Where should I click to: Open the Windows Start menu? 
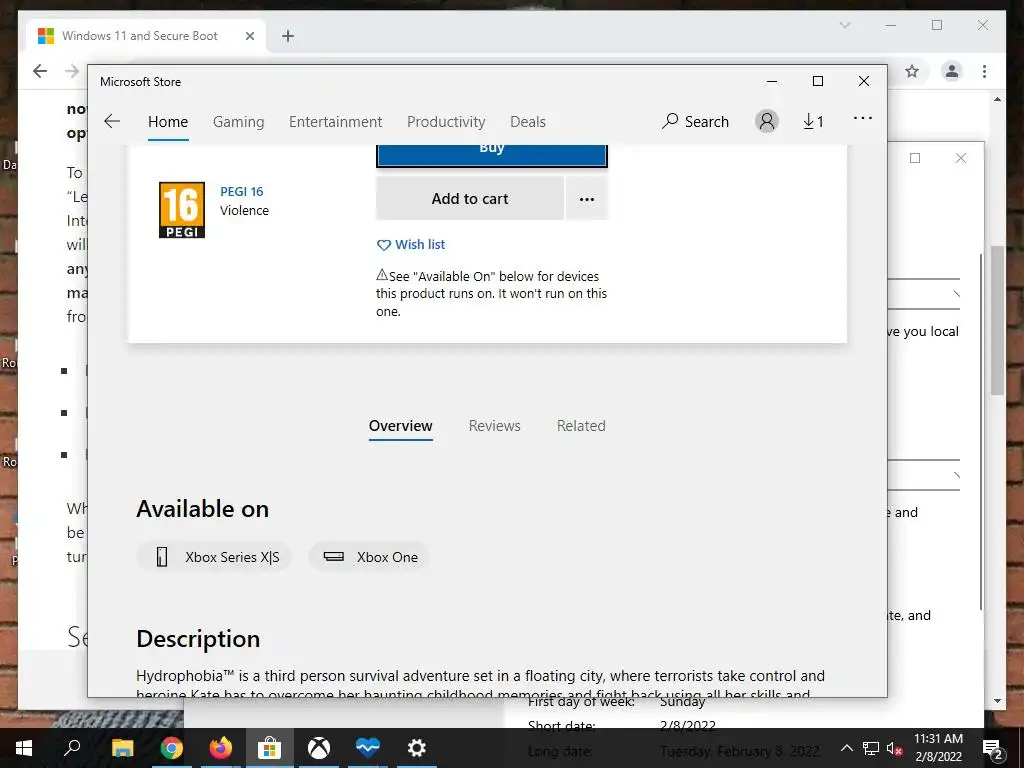[24, 748]
